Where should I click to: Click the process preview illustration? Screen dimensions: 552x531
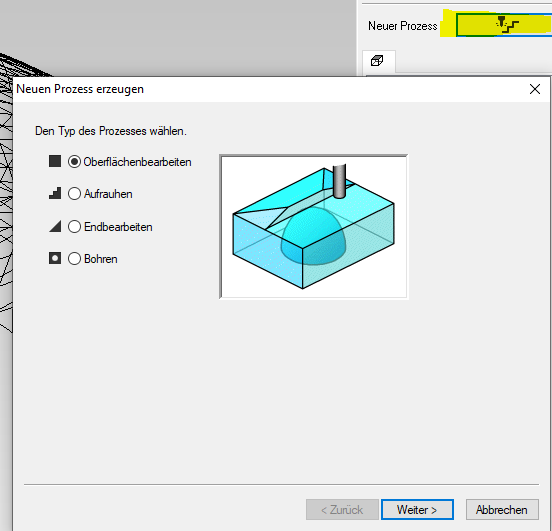click(313, 226)
